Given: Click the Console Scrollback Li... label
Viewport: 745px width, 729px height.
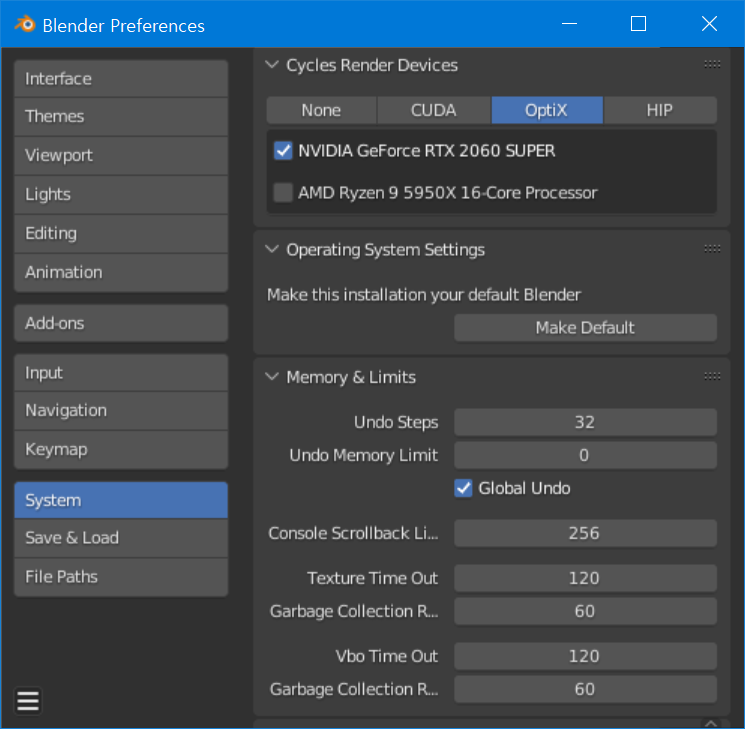Looking at the screenshot, I should click(x=353, y=533).
